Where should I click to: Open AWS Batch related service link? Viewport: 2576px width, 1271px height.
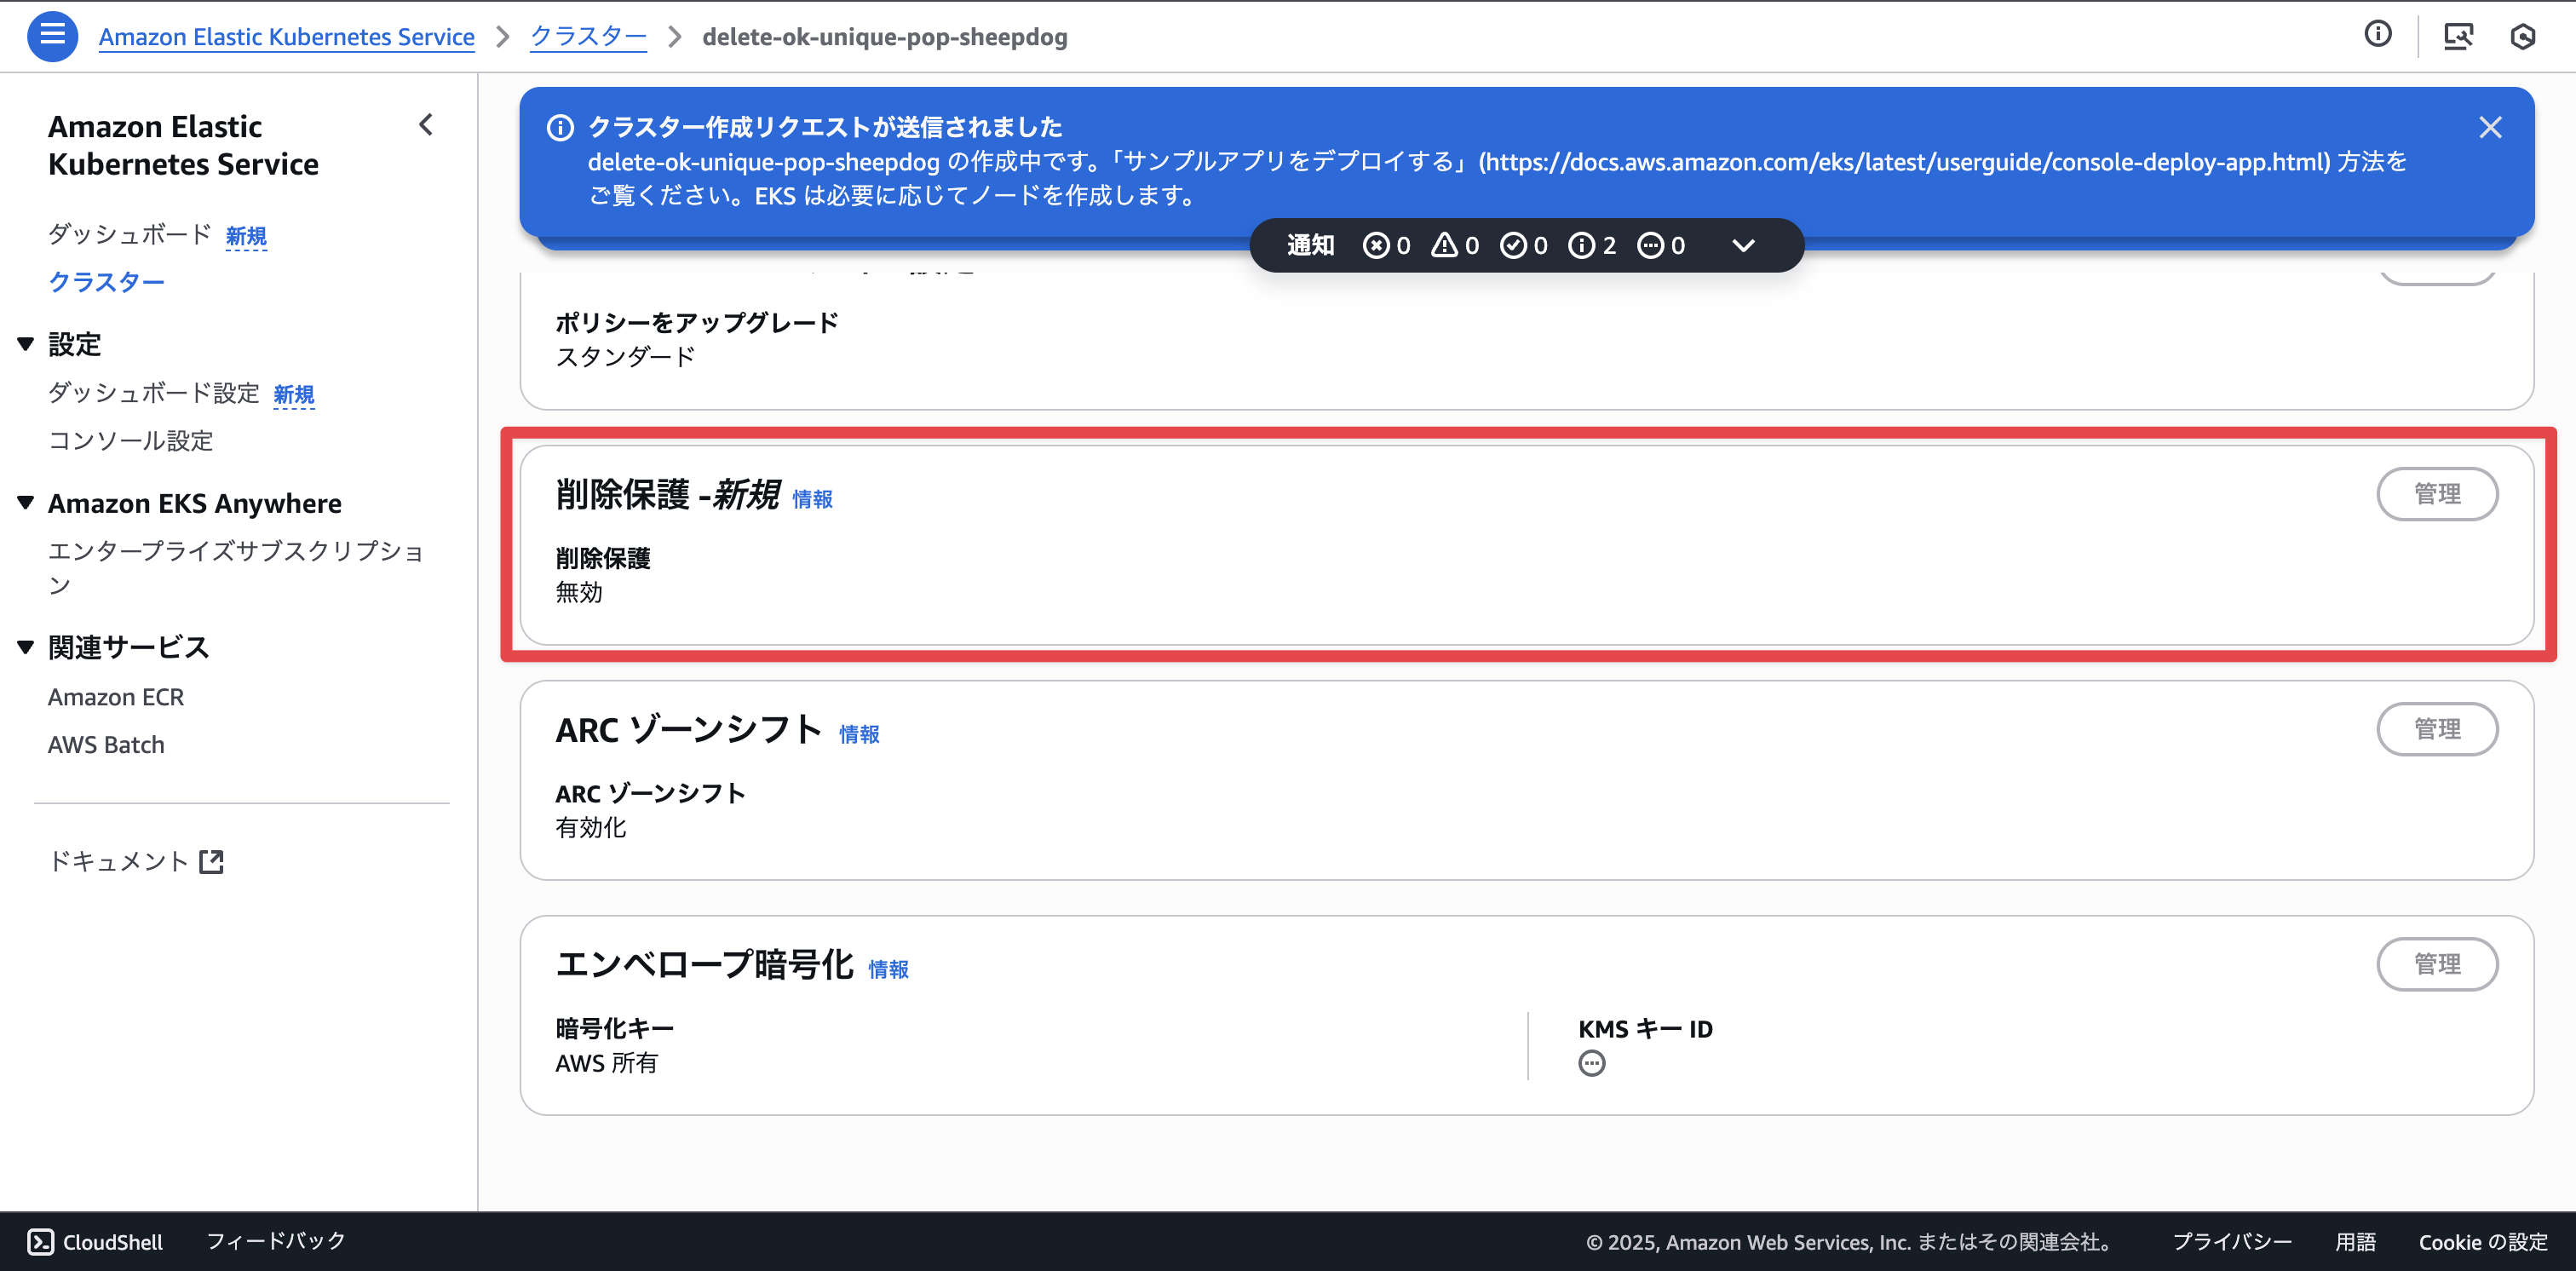106,745
